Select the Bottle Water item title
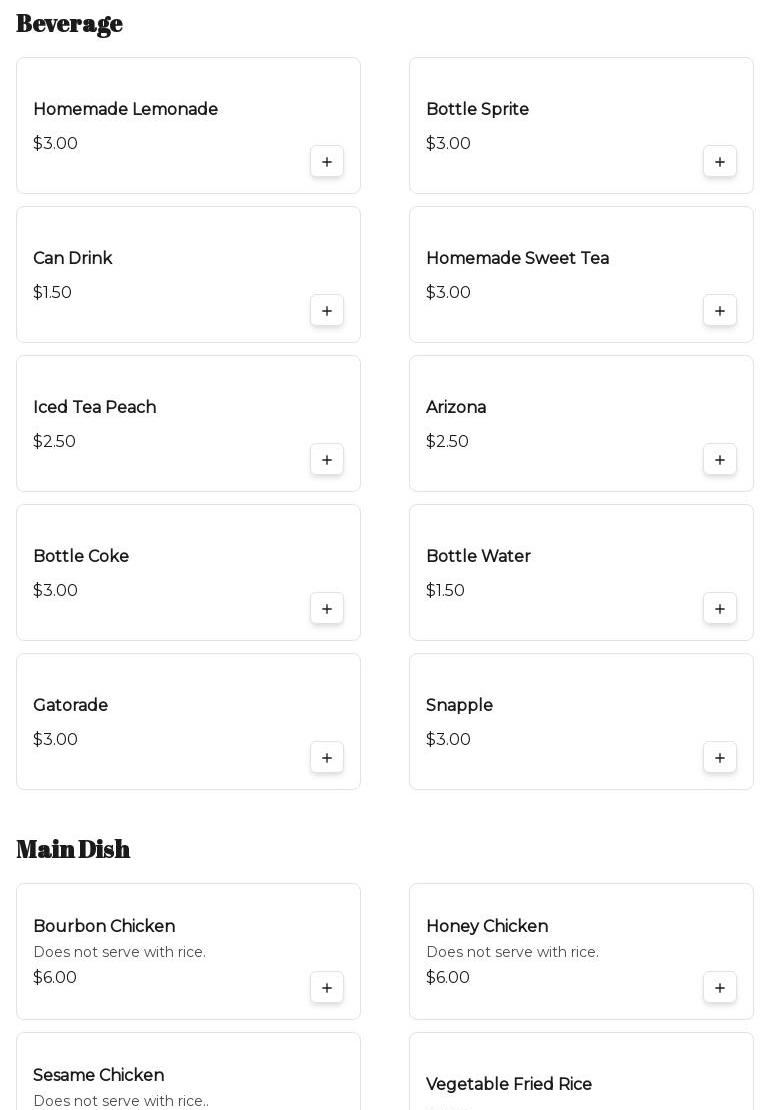The width and height of the screenshot is (770, 1110). coord(478,556)
